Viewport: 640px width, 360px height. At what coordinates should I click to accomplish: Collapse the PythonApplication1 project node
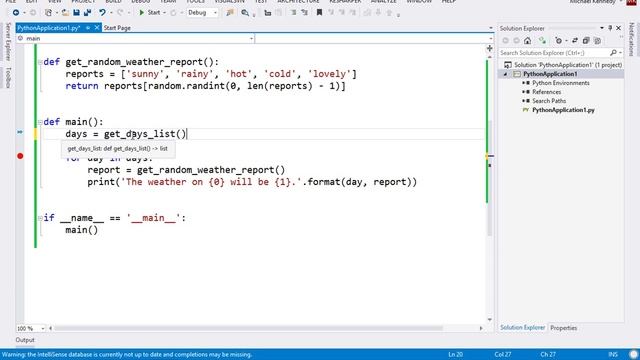506,74
